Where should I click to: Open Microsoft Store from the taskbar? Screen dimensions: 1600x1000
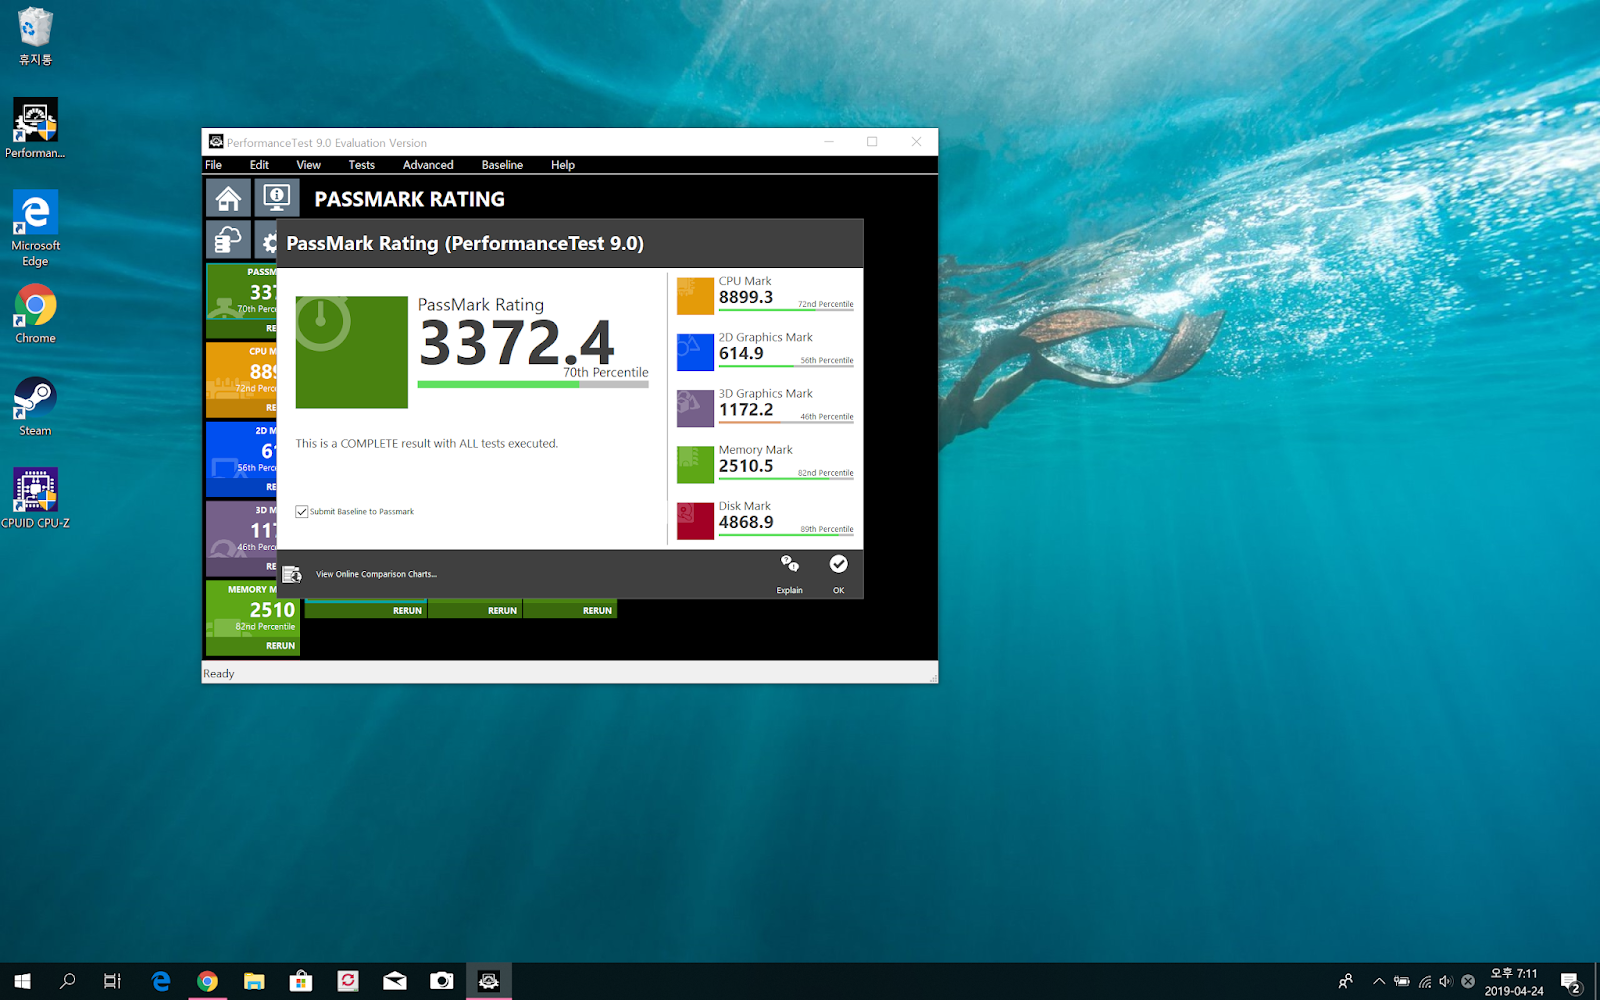pyautogui.click(x=301, y=981)
